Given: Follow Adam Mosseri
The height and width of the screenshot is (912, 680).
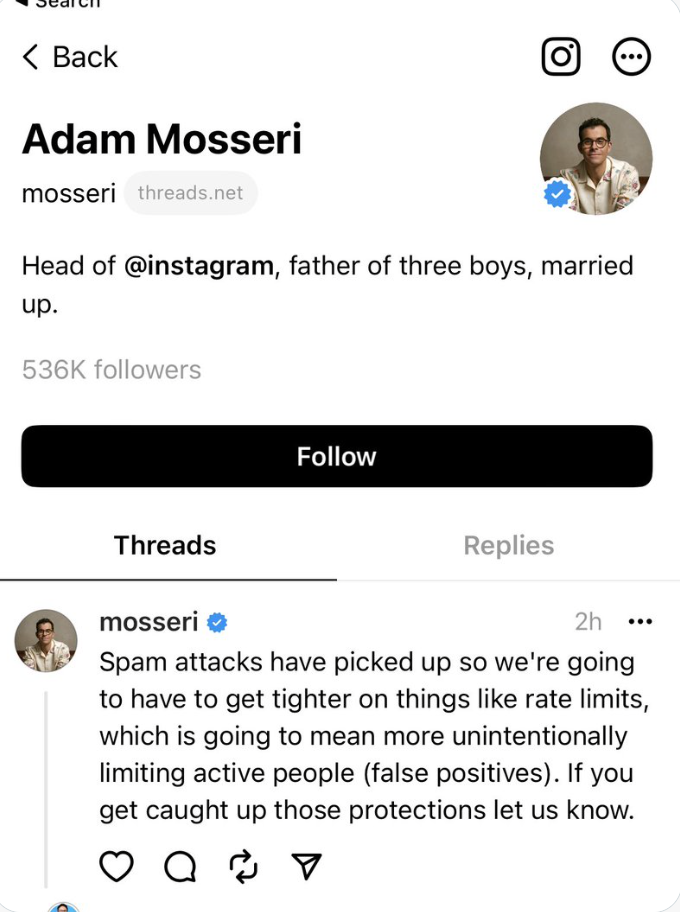Looking at the screenshot, I should click(x=336, y=456).
